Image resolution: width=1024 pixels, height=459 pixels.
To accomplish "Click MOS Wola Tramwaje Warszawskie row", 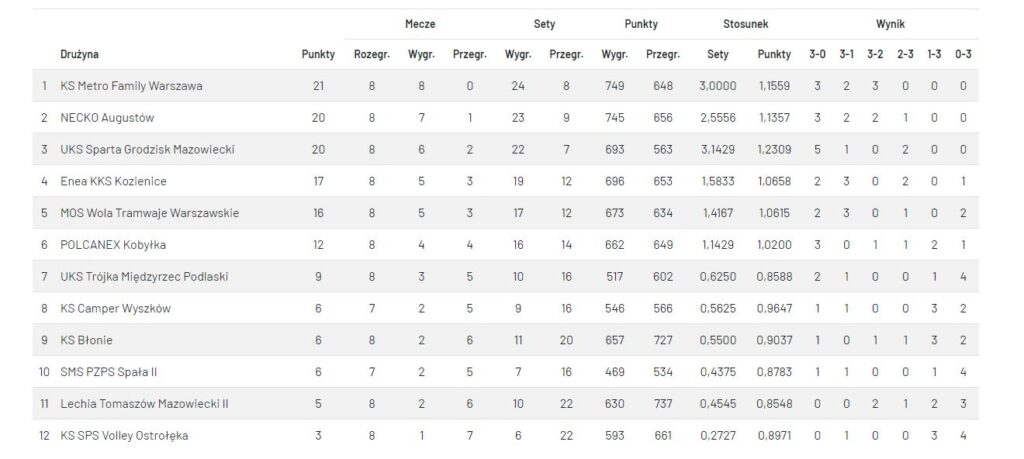I will tap(505, 213).
